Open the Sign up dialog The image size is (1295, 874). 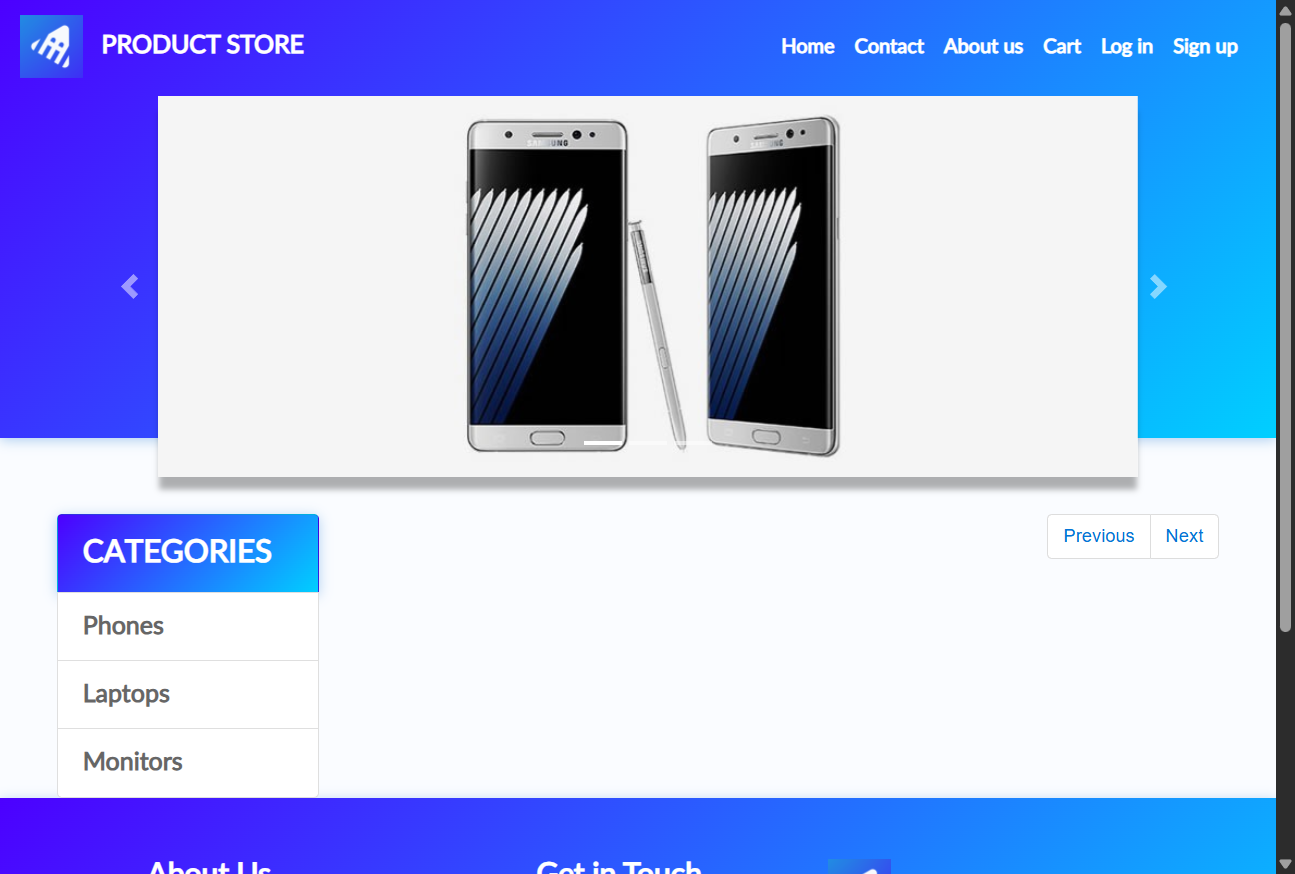pos(1205,46)
